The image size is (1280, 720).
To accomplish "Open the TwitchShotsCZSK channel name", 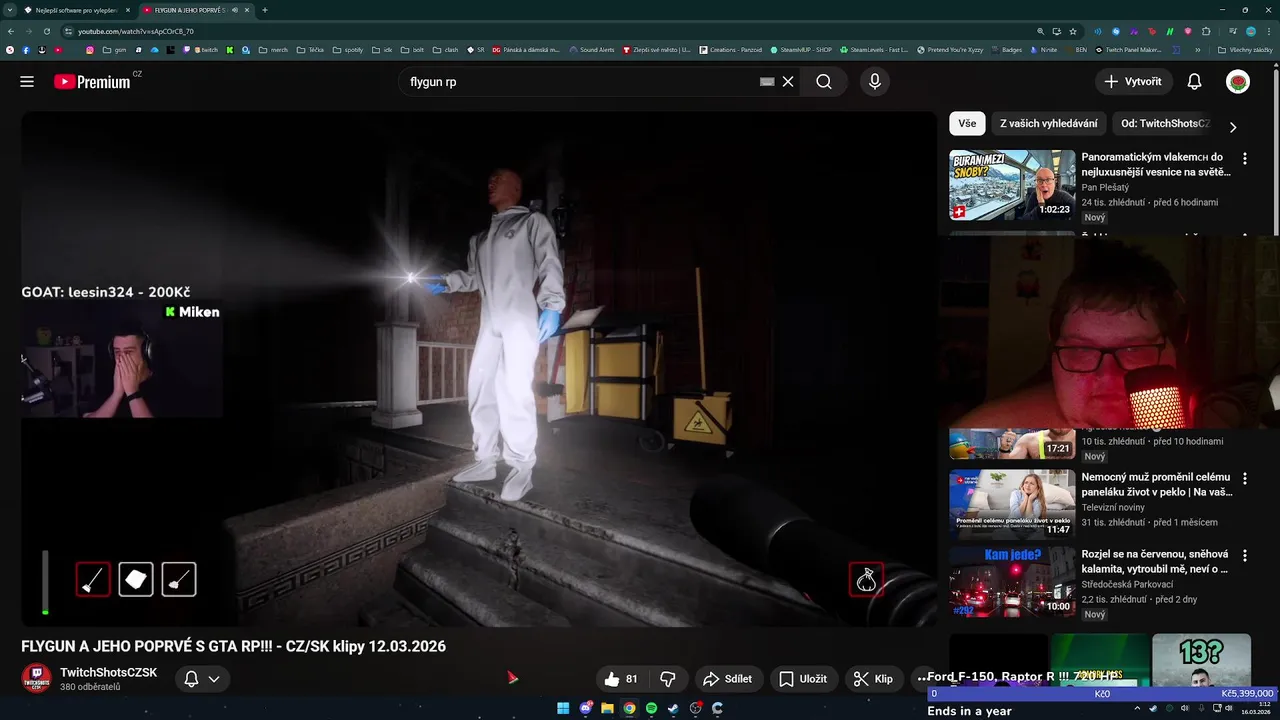I will coord(108,673).
